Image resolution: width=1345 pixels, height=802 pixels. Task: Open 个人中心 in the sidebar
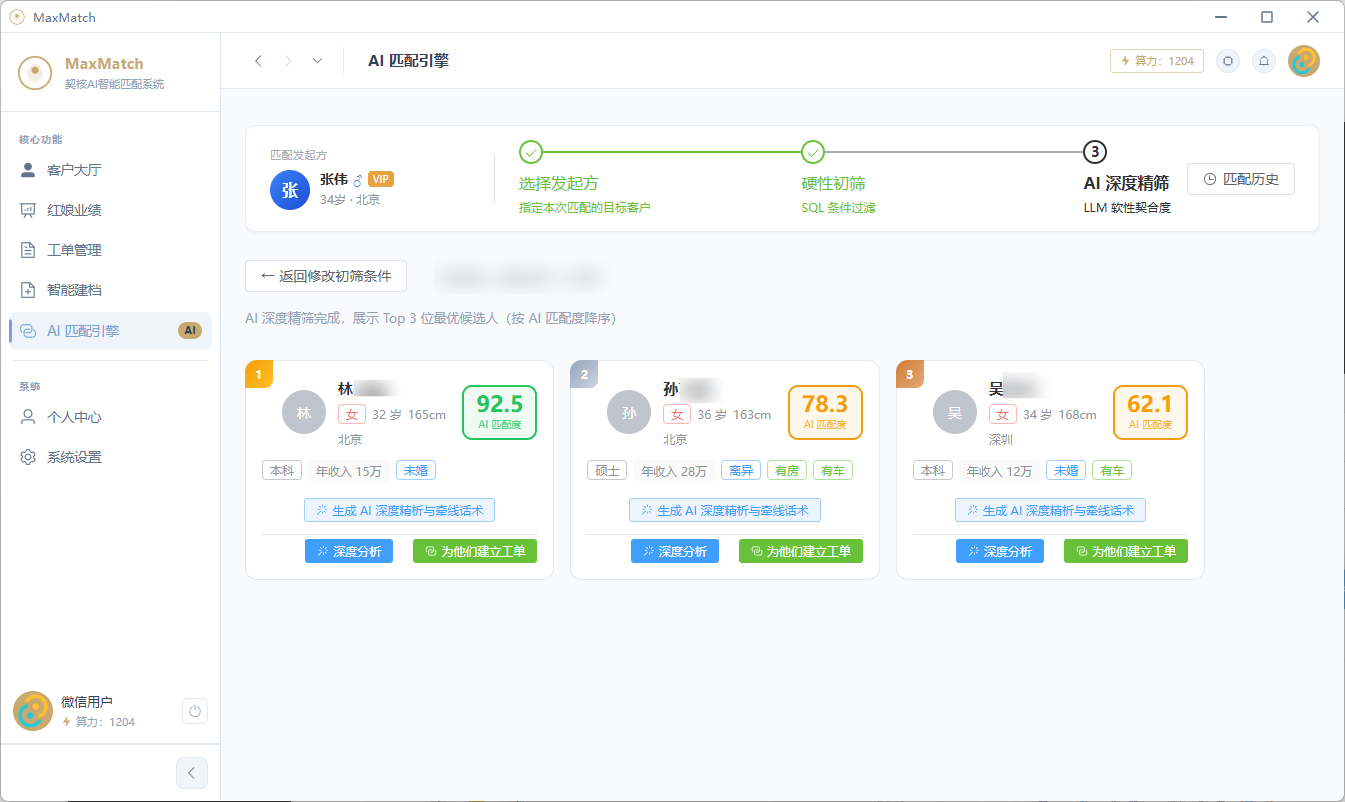coord(110,417)
